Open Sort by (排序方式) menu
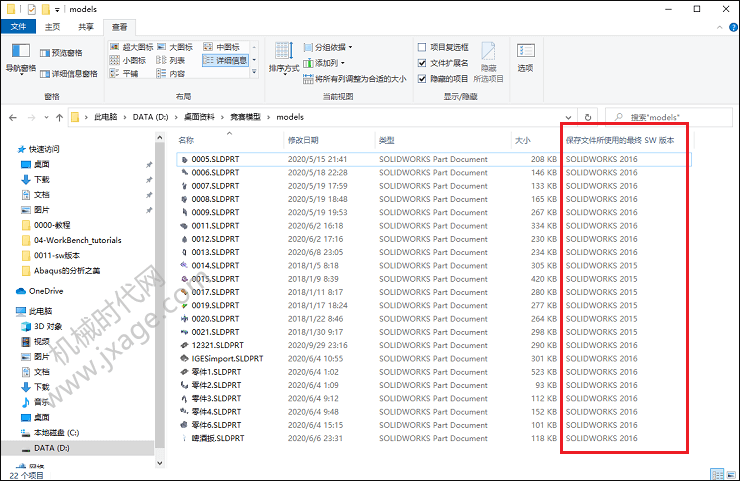The height and width of the screenshot is (481, 740). tap(284, 59)
